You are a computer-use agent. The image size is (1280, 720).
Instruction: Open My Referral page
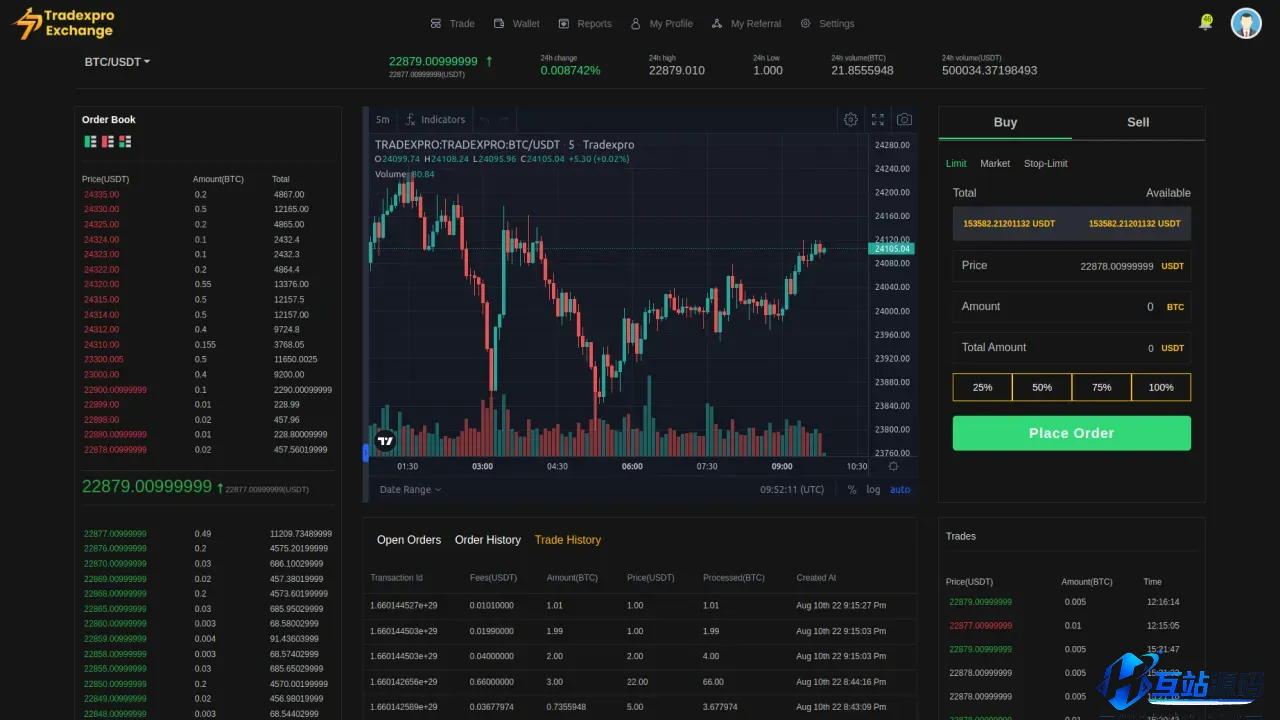pos(746,23)
